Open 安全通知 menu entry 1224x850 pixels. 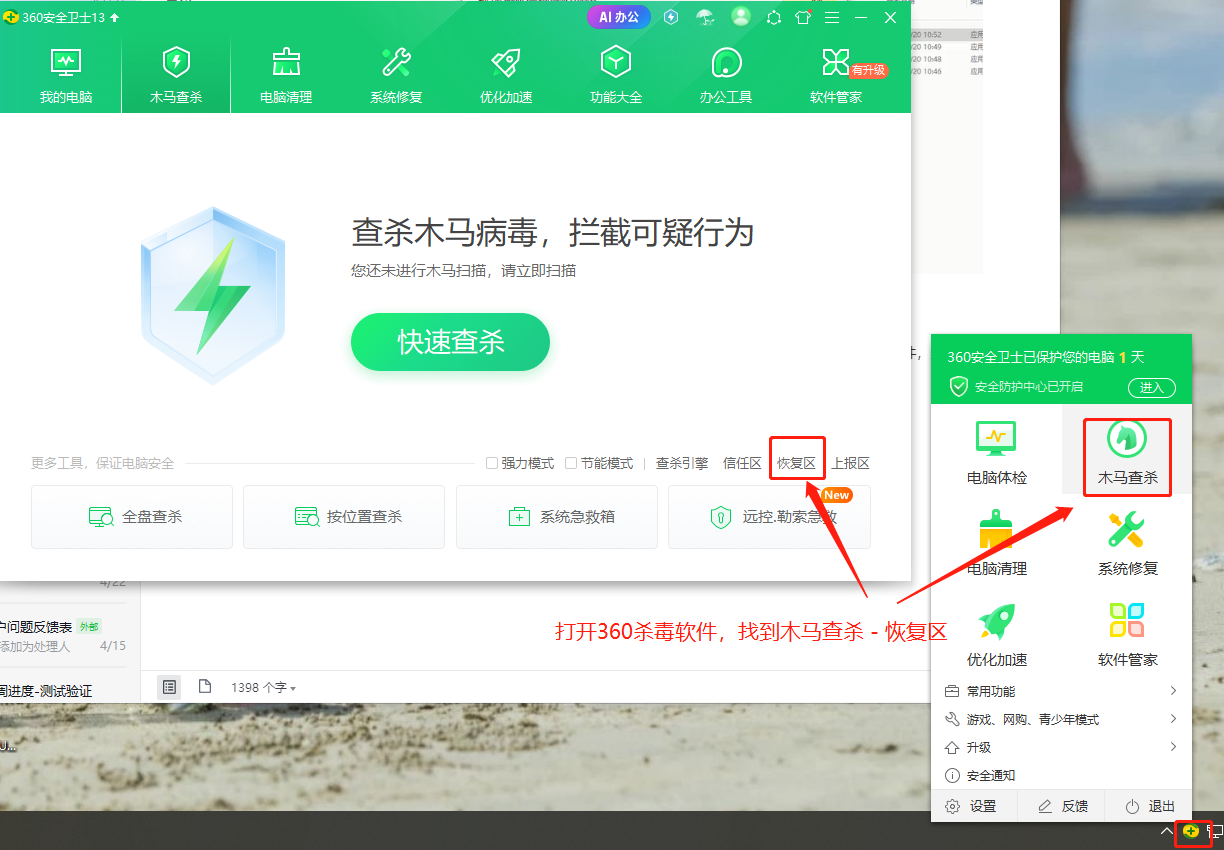click(x=1061, y=775)
